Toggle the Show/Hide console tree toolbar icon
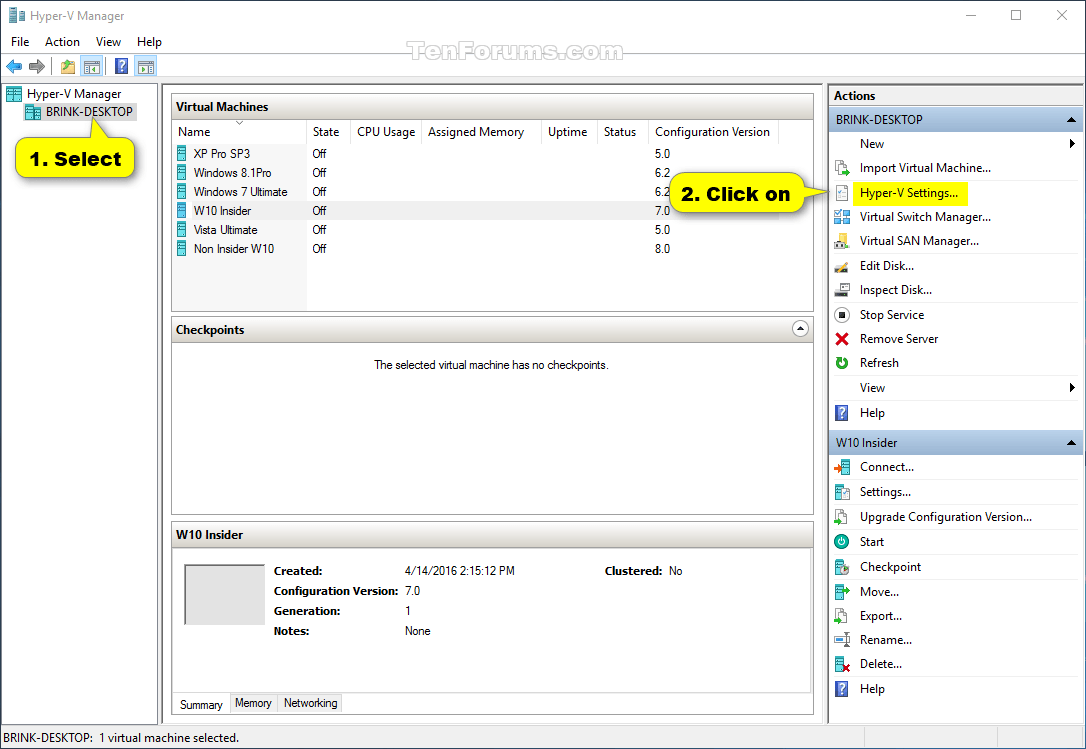This screenshot has height=749, width=1086. (x=91, y=66)
